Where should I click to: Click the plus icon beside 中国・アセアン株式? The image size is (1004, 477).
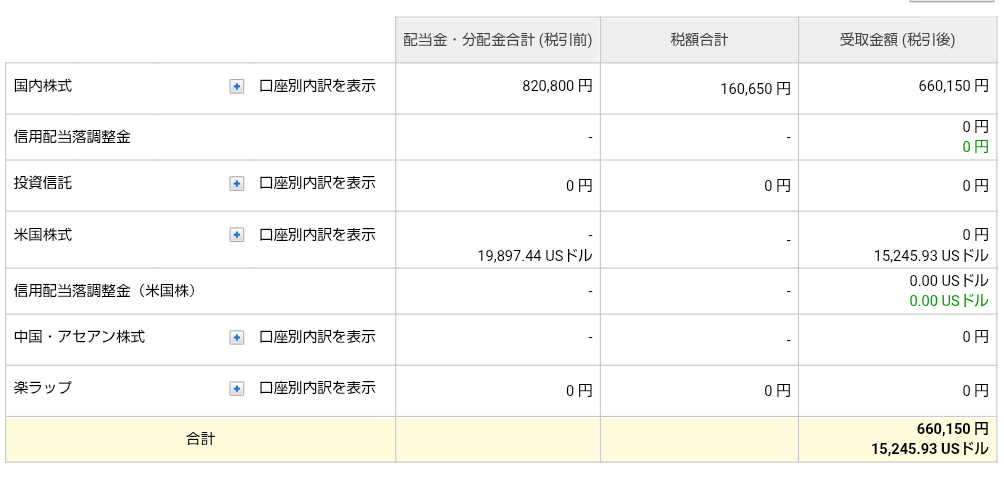click(237, 338)
